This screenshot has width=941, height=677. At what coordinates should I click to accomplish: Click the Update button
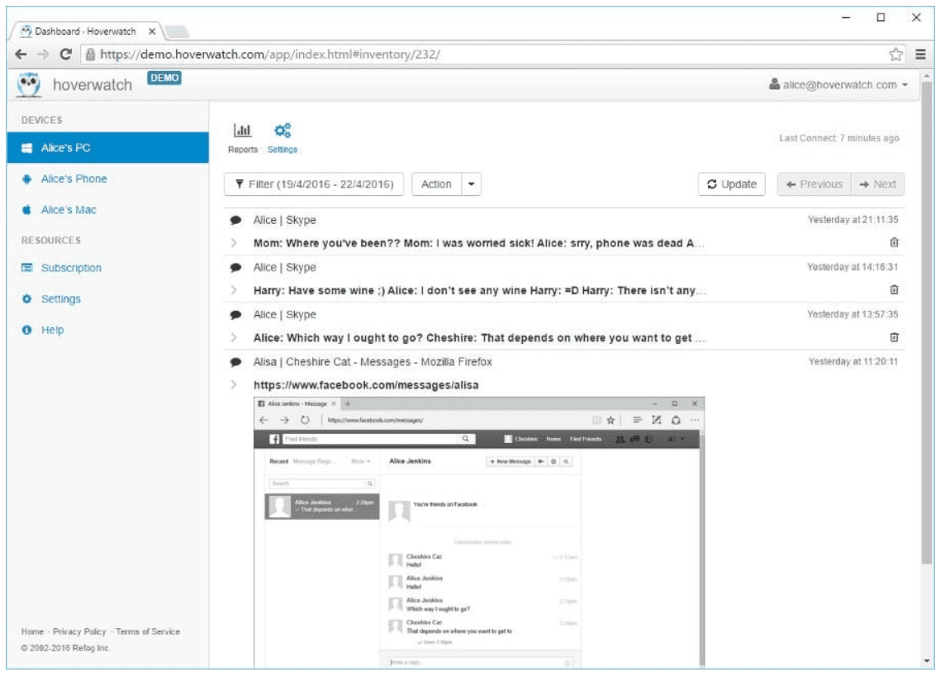click(732, 184)
